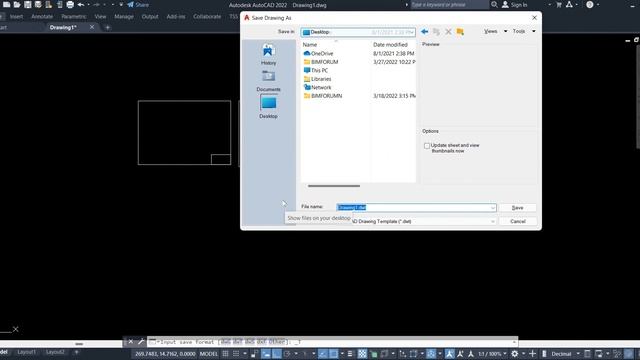Click the New drawing icon in Quick Access toolbar
Viewport: 640px width, 360px height.
click(7, 4)
